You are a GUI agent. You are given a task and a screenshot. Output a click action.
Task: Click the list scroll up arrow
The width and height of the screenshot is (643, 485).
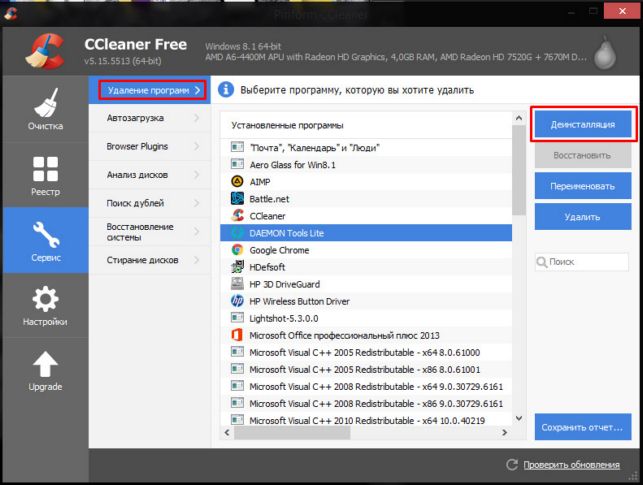click(519, 118)
